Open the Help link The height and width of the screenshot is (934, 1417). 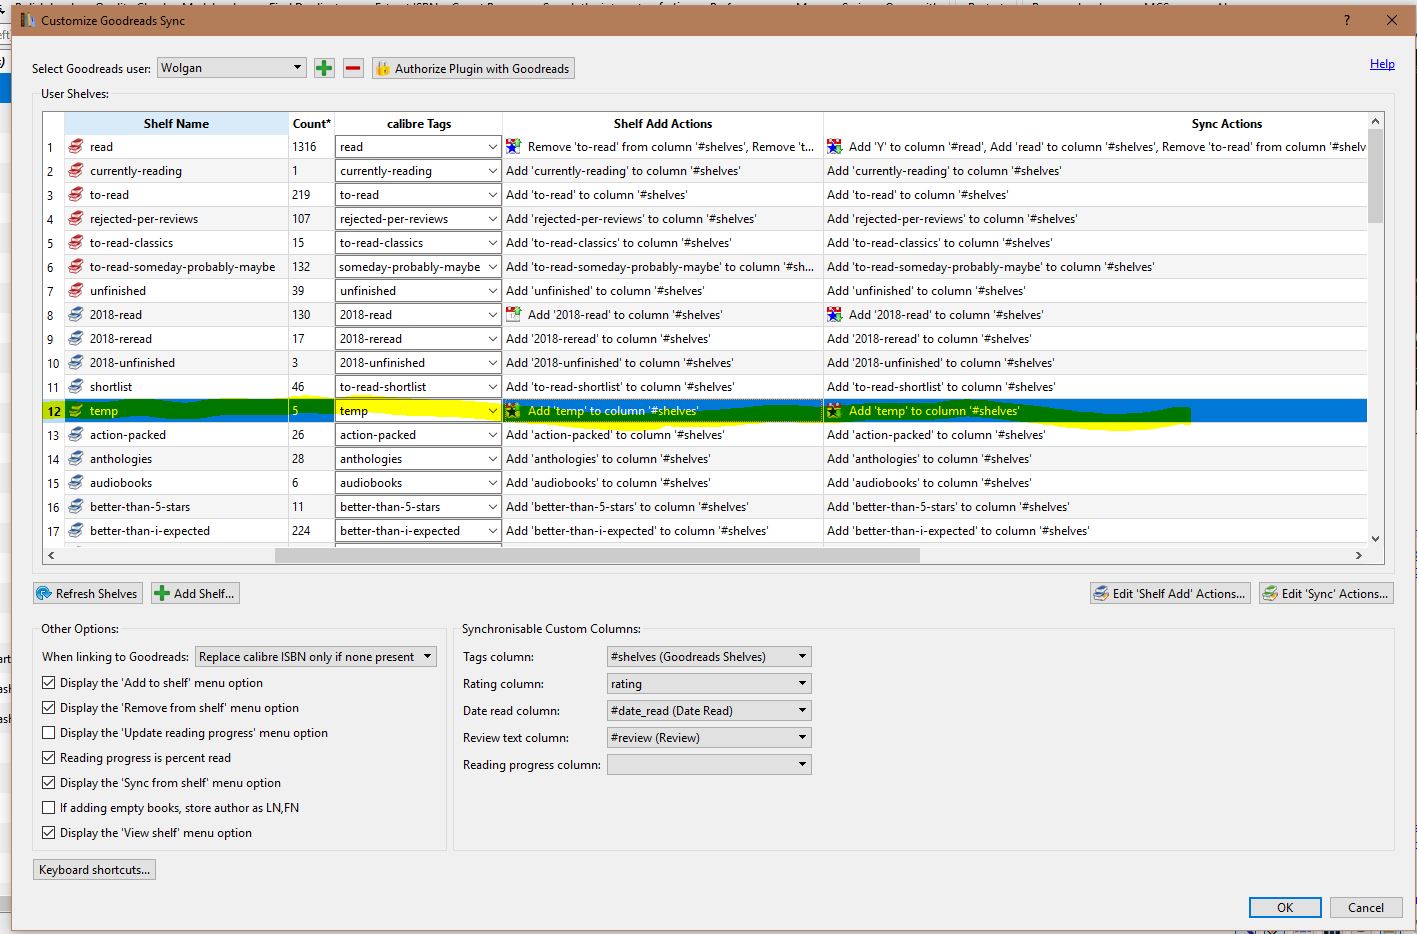point(1382,64)
